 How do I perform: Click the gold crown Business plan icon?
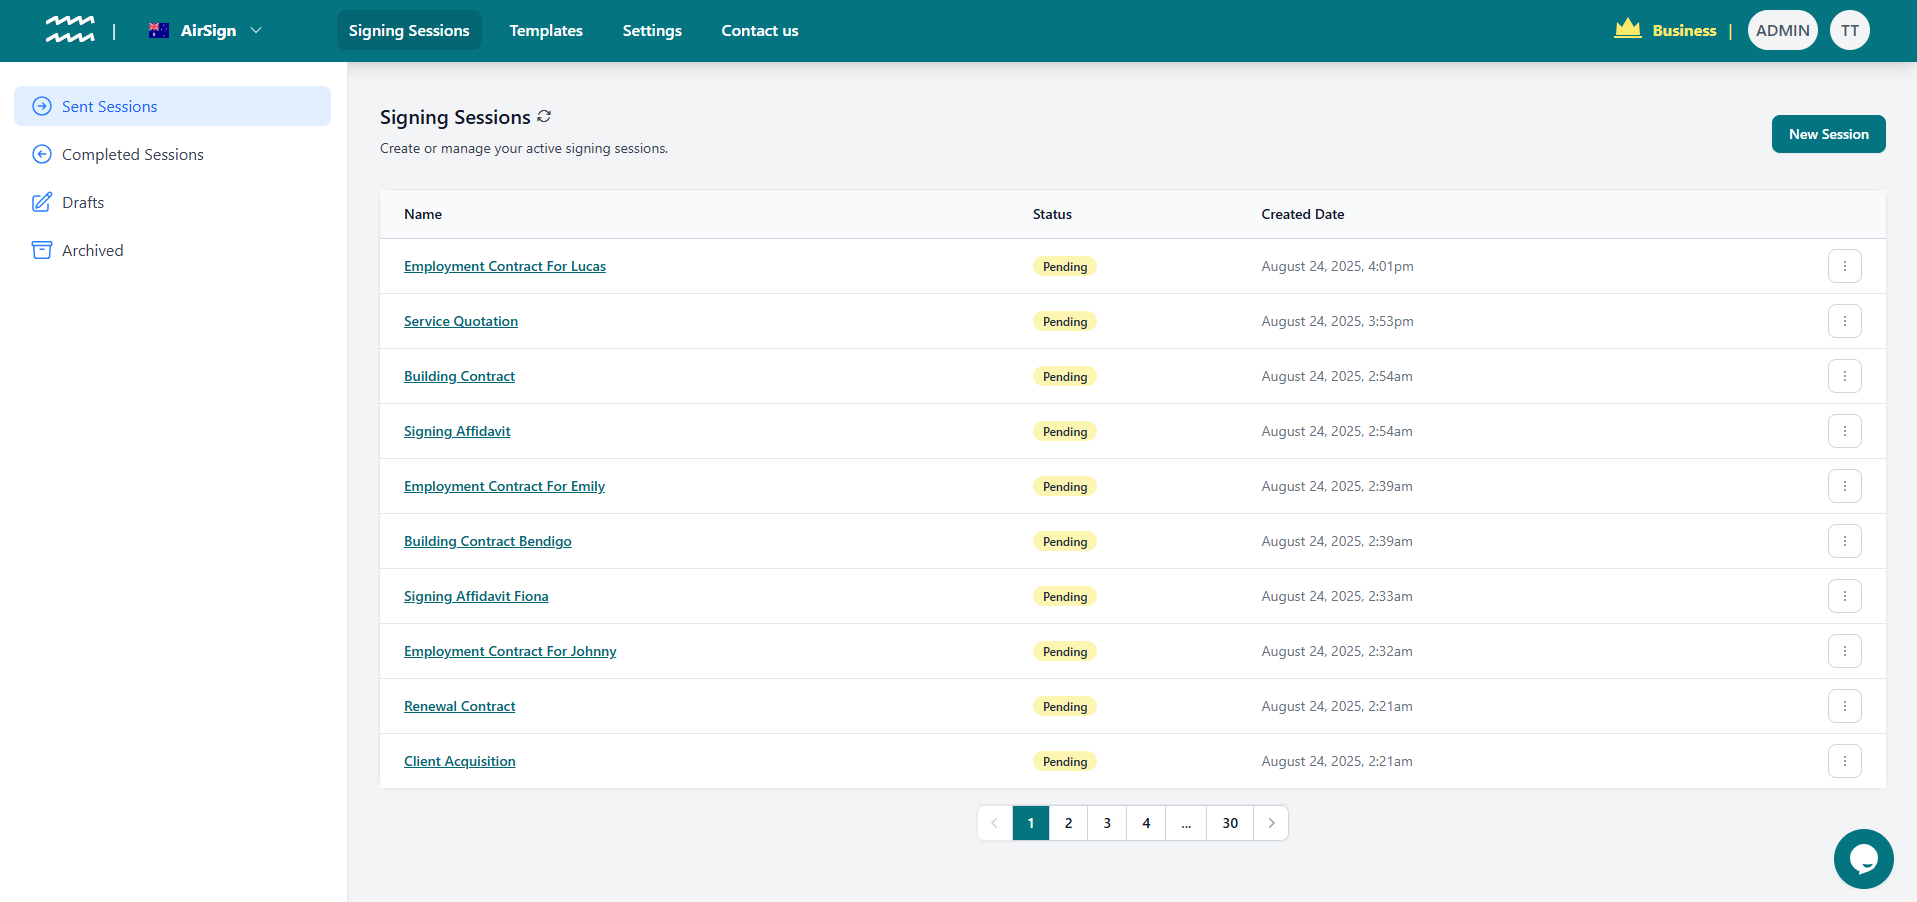(1628, 29)
